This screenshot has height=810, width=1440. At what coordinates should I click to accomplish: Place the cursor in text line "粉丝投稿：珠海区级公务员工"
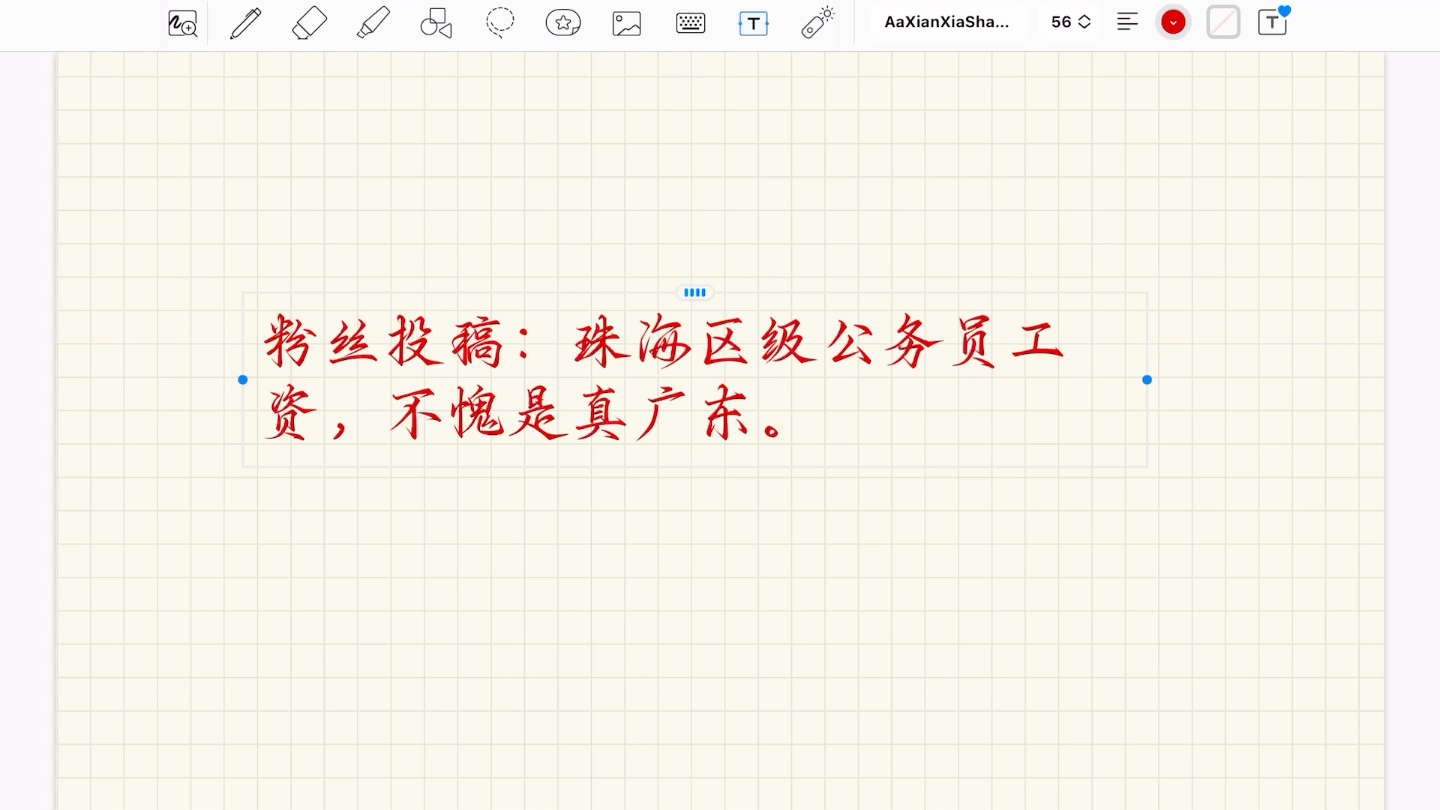tap(663, 343)
